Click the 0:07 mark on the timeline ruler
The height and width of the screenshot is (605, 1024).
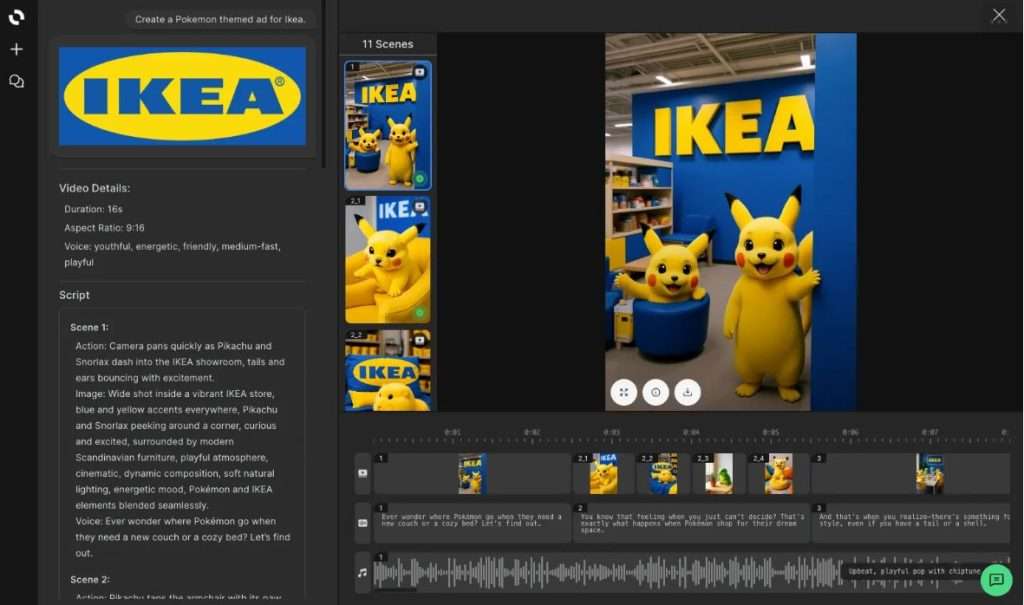(x=930, y=433)
